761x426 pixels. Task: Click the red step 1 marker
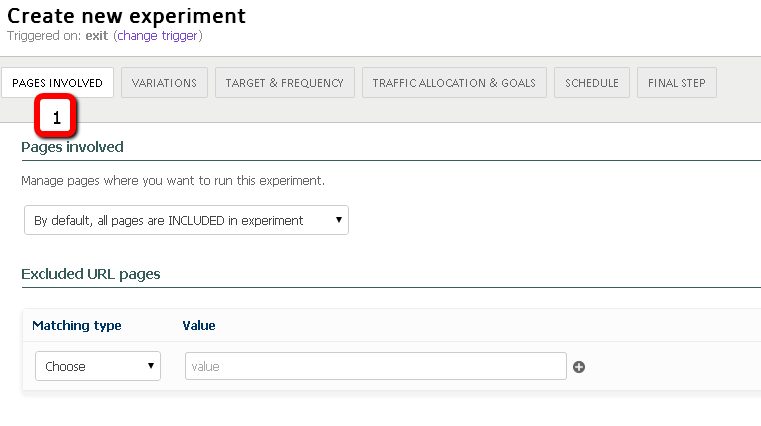pos(56,116)
